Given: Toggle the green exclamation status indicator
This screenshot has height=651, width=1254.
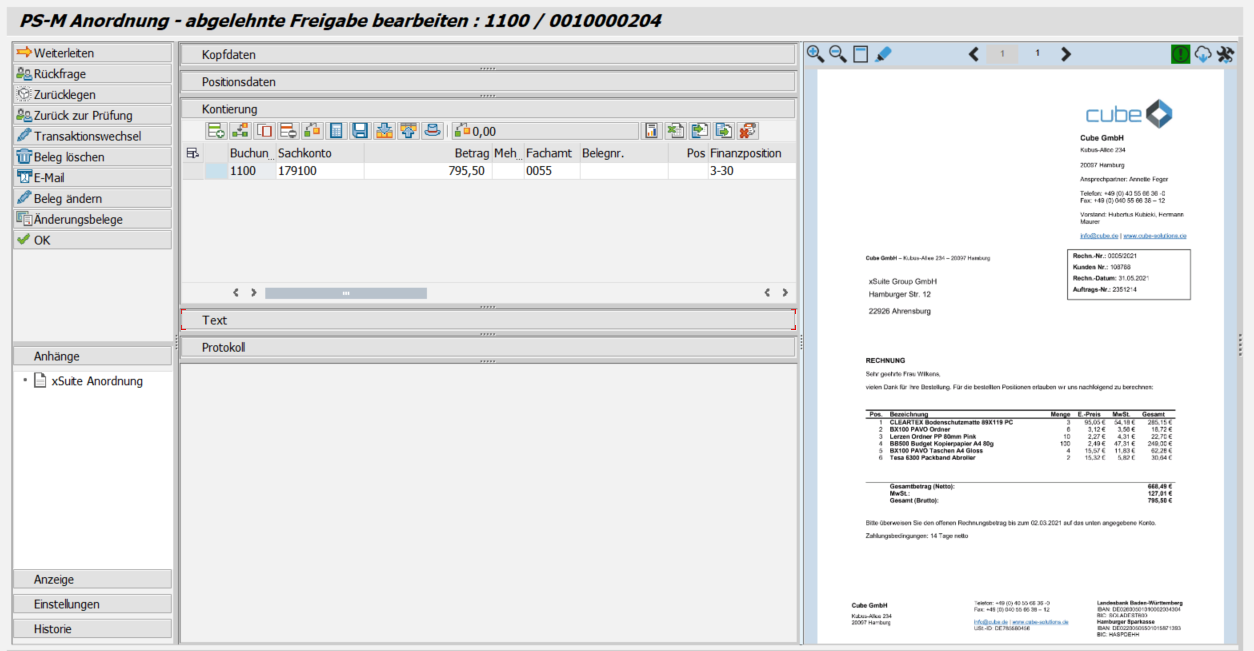Looking at the screenshot, I should pos(1180,52).
